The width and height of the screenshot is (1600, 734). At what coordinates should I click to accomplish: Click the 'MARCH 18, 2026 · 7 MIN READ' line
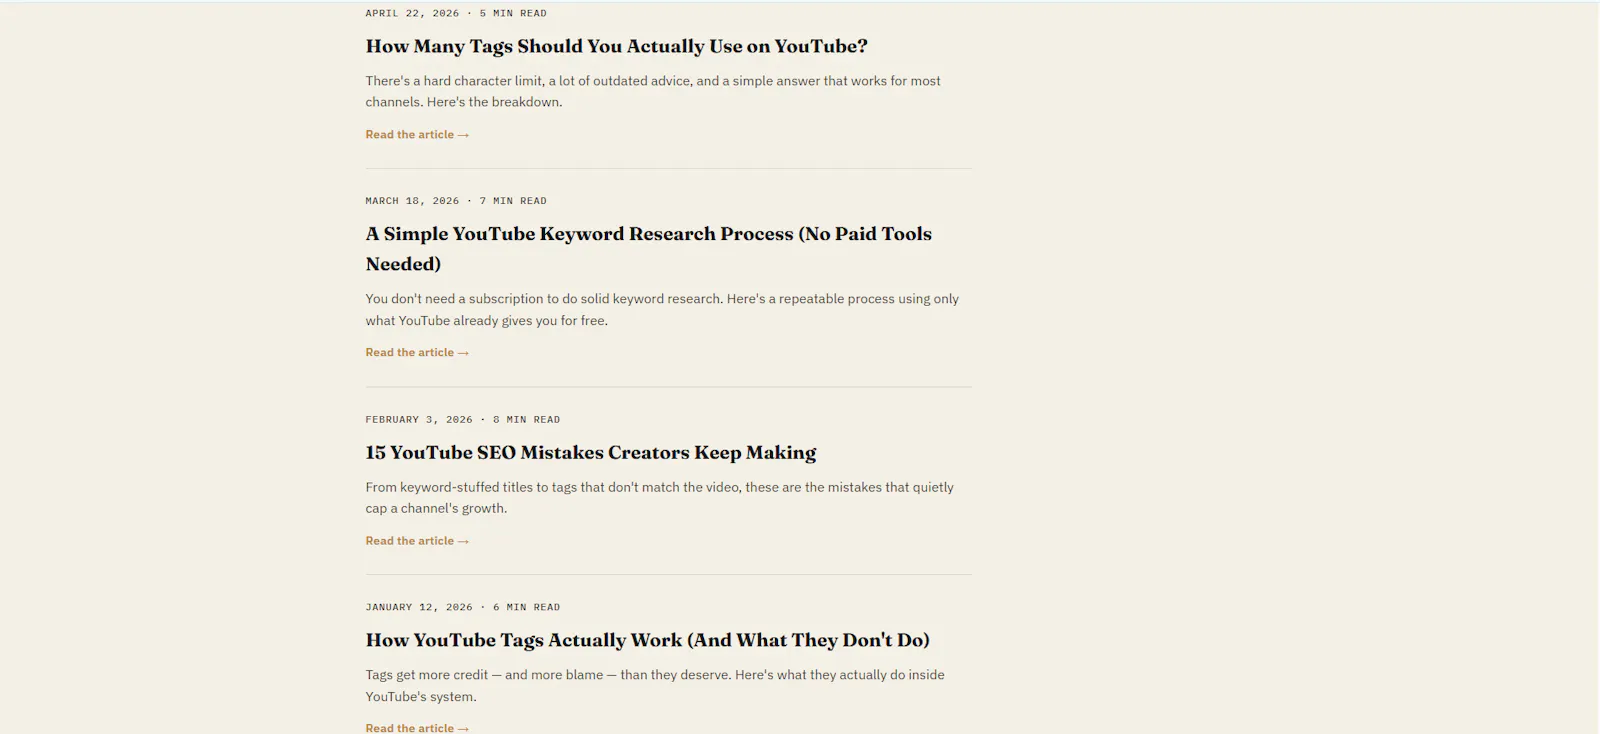(456, 201)
